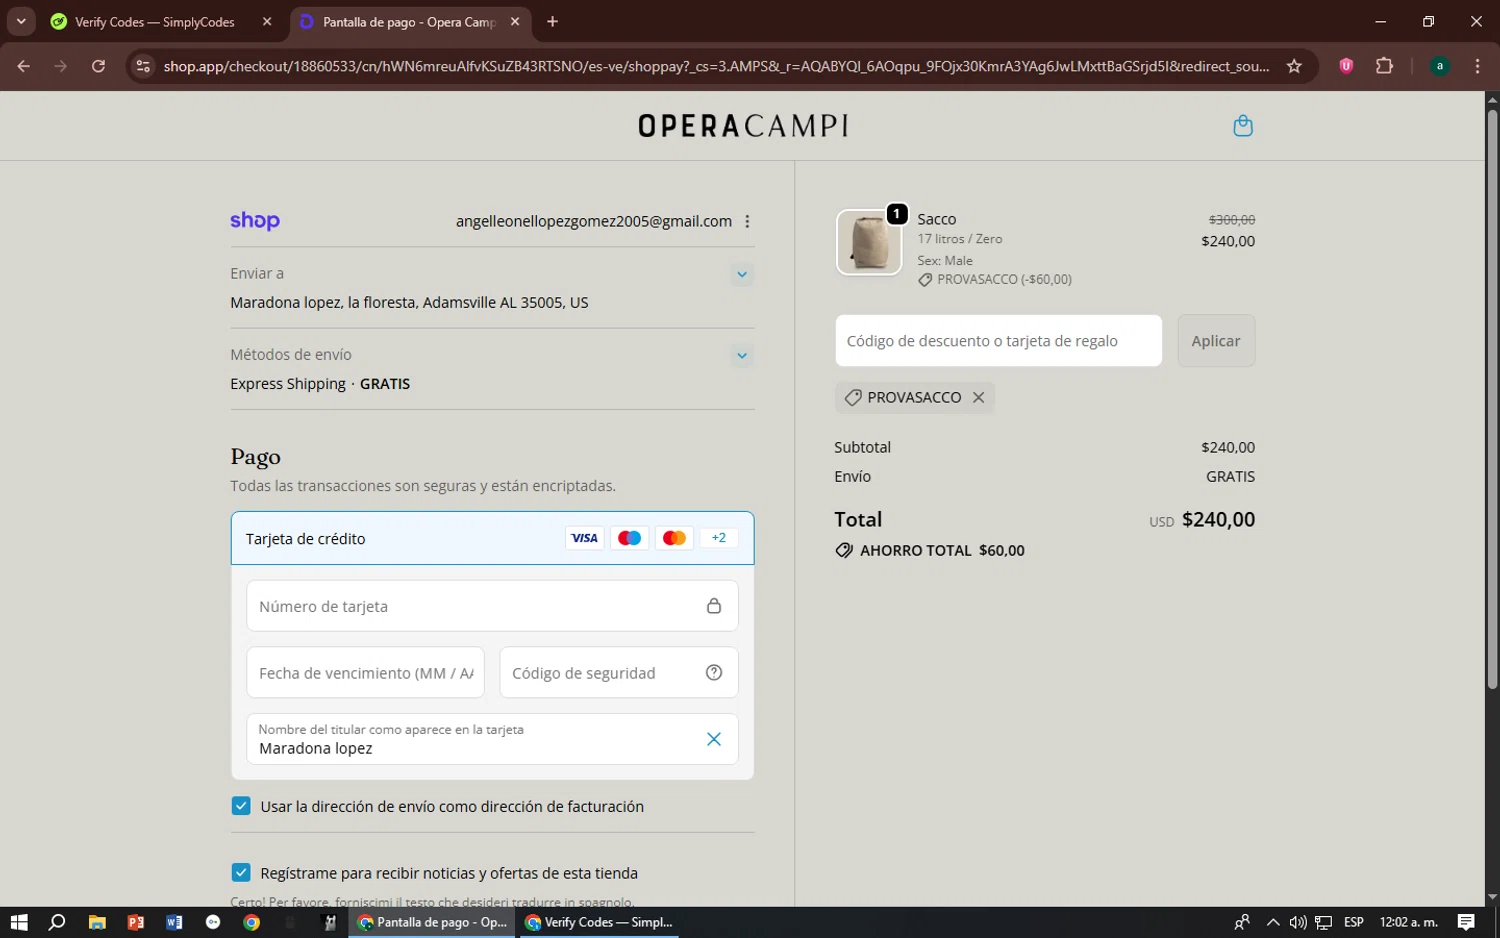Click the red shield extension icon
The image size is (1500, 938).
click(x=1346, y=66)
